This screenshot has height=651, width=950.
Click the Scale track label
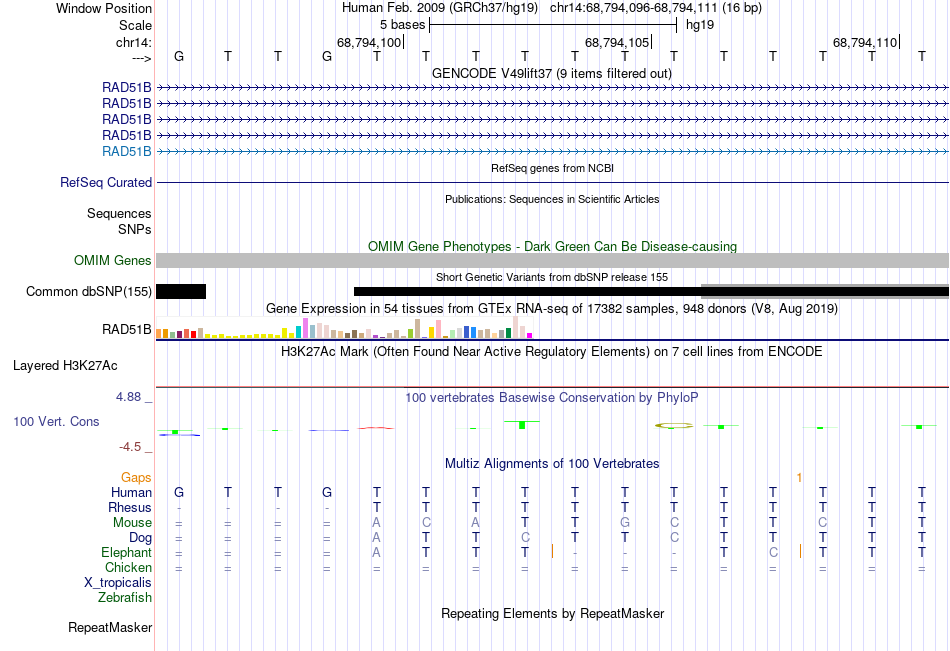(x=135, y=25)
